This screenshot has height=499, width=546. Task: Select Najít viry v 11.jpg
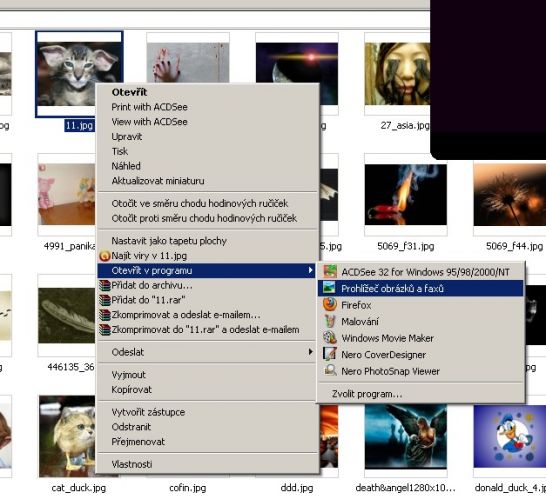(x=149, y=256)
